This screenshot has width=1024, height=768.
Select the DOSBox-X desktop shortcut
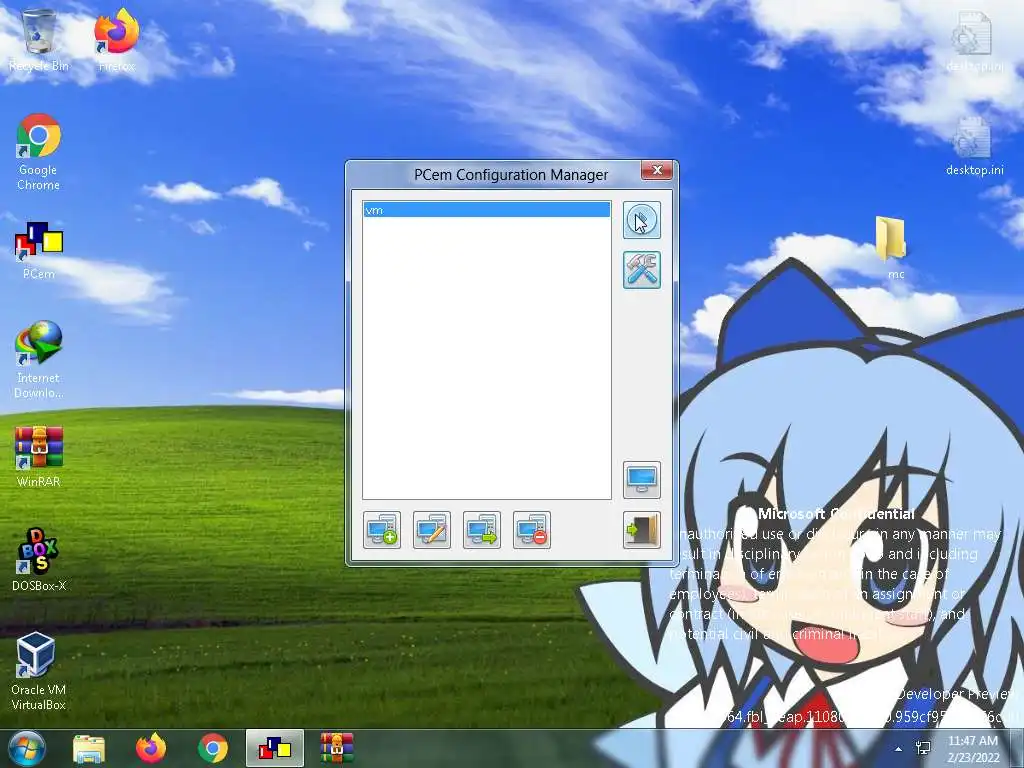click(x=39, y=560)
